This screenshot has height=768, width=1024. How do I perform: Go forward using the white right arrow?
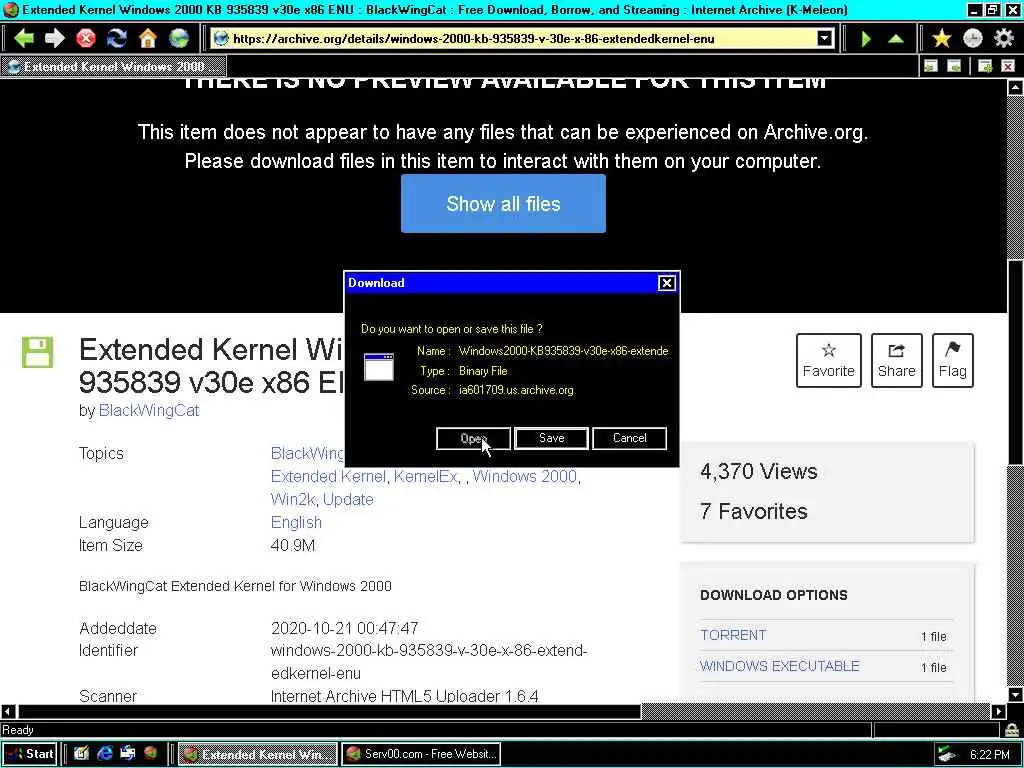click(54, 39)
